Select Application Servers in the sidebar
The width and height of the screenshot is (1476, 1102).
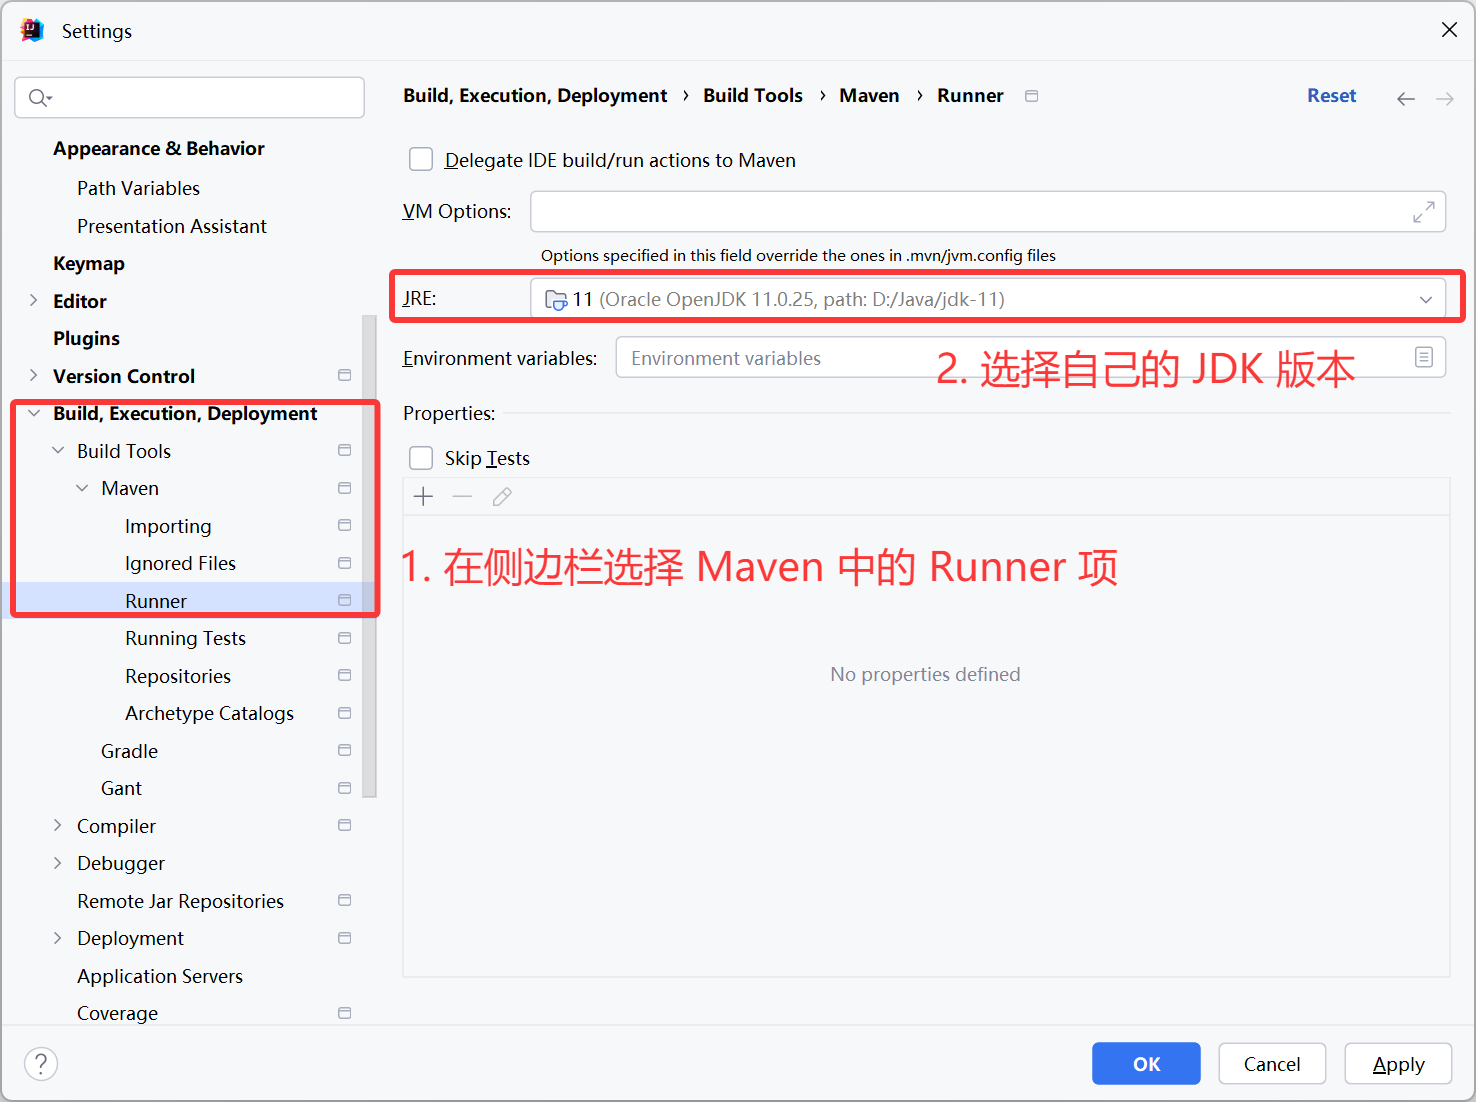point(160,976)
